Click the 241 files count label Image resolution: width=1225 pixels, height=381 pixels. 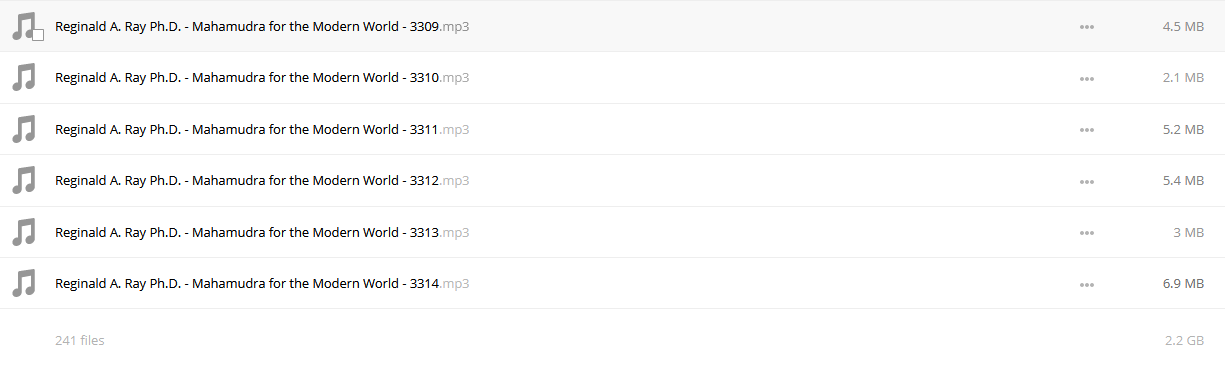pyautogui.click(x=80, y=340)
